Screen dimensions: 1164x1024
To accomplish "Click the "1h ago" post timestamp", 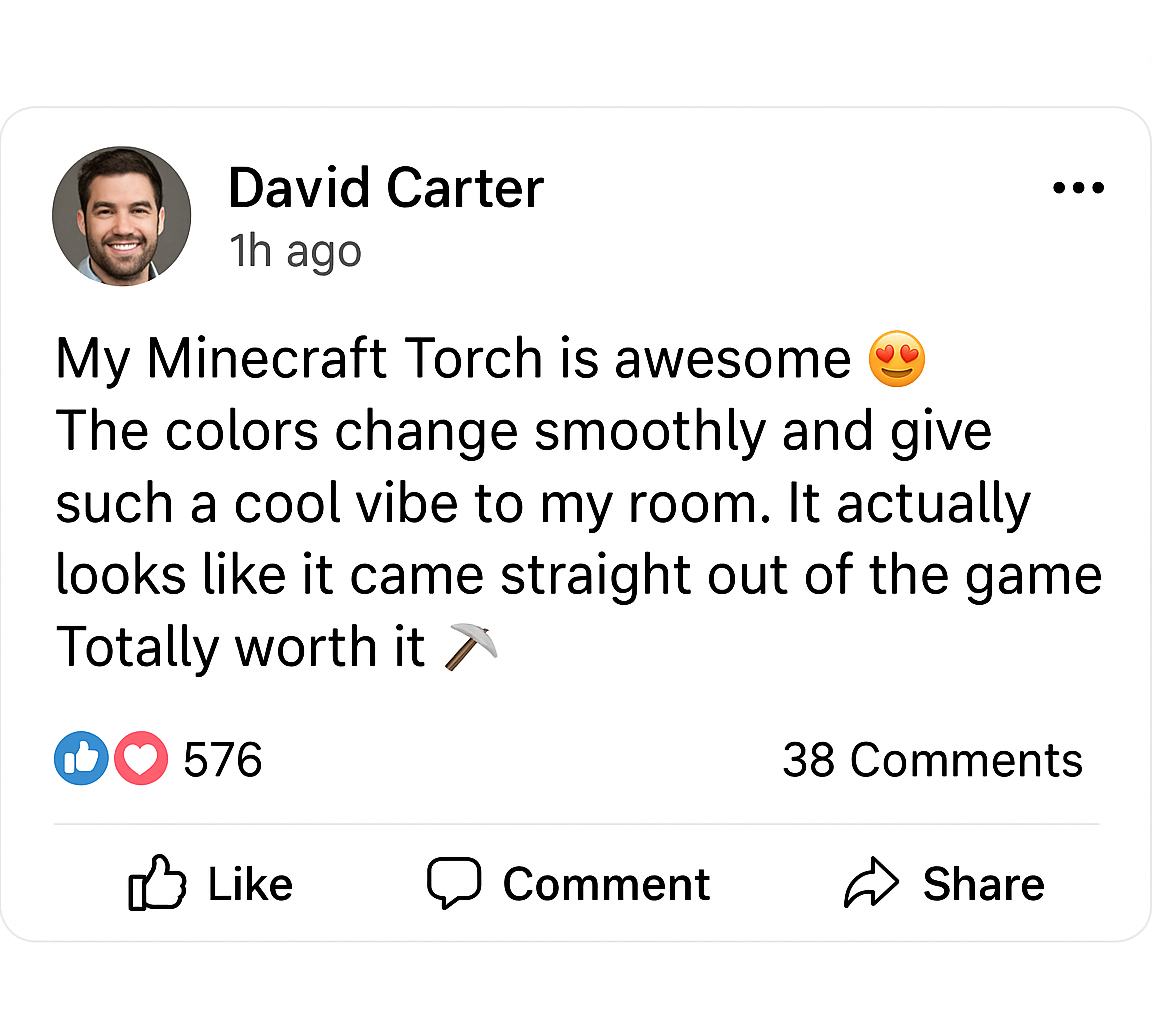I will 295,251.
